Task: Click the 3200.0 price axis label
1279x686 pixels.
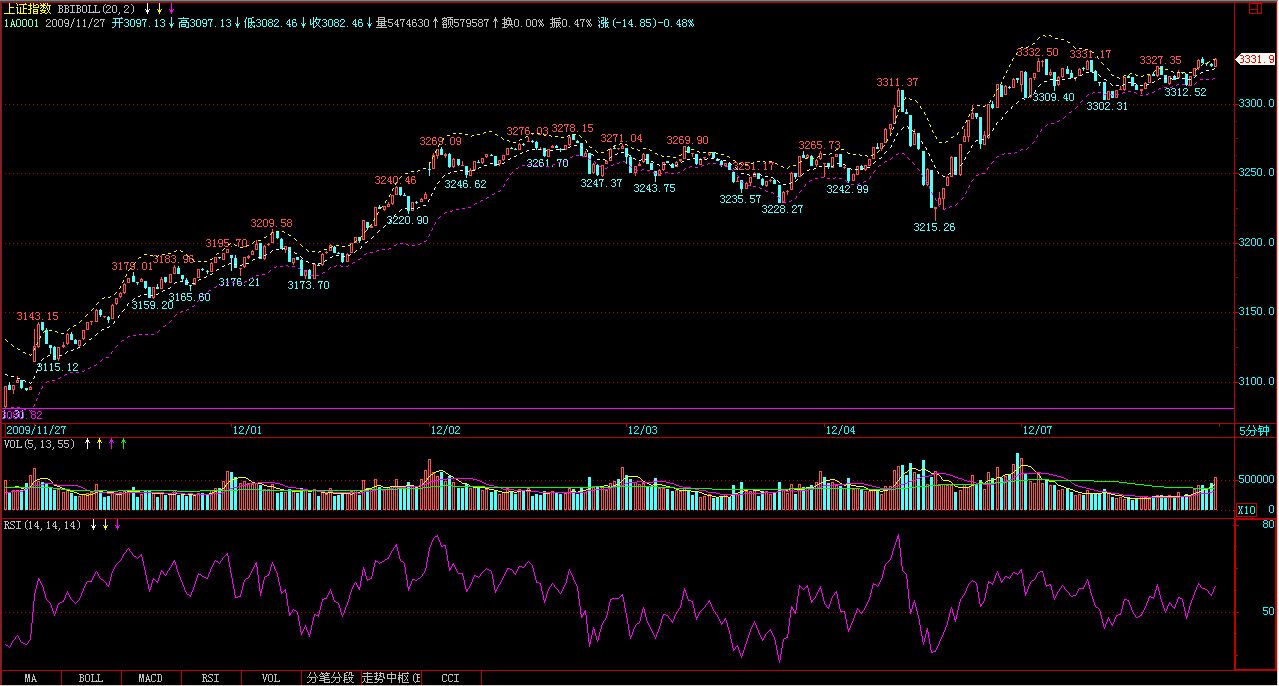Action: pyautogui.click(x=1256, y=242)
